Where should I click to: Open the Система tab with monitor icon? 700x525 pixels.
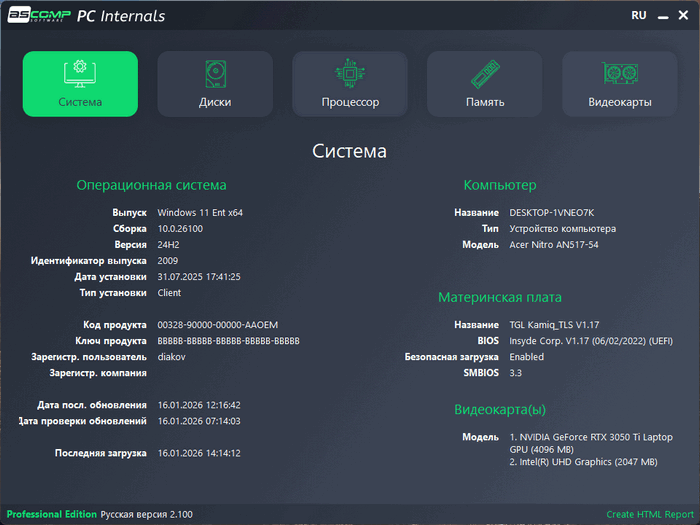click(x=80, y=84)
